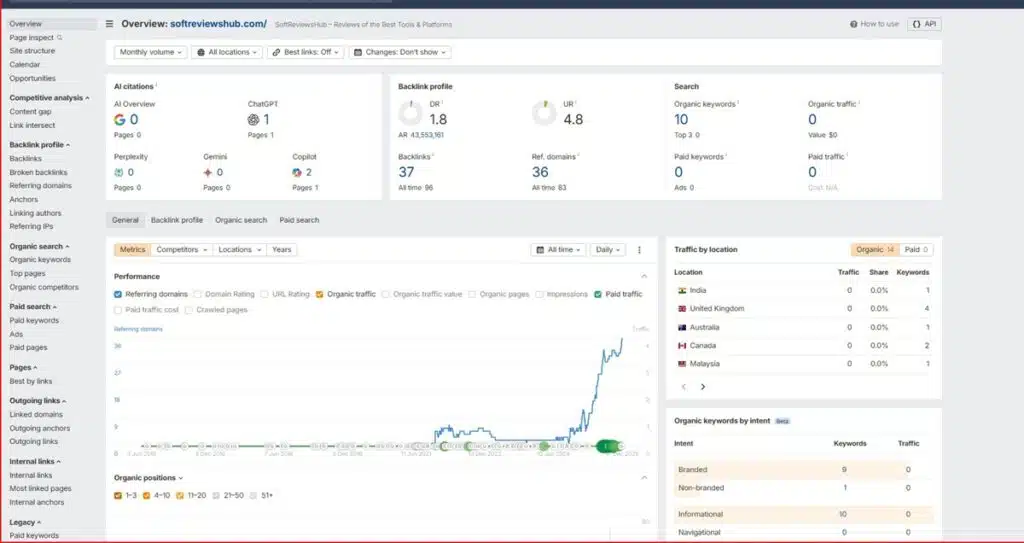Switch traffic by location to Paid
This screenshot has height=543, width=1024.
pos(916,250)
